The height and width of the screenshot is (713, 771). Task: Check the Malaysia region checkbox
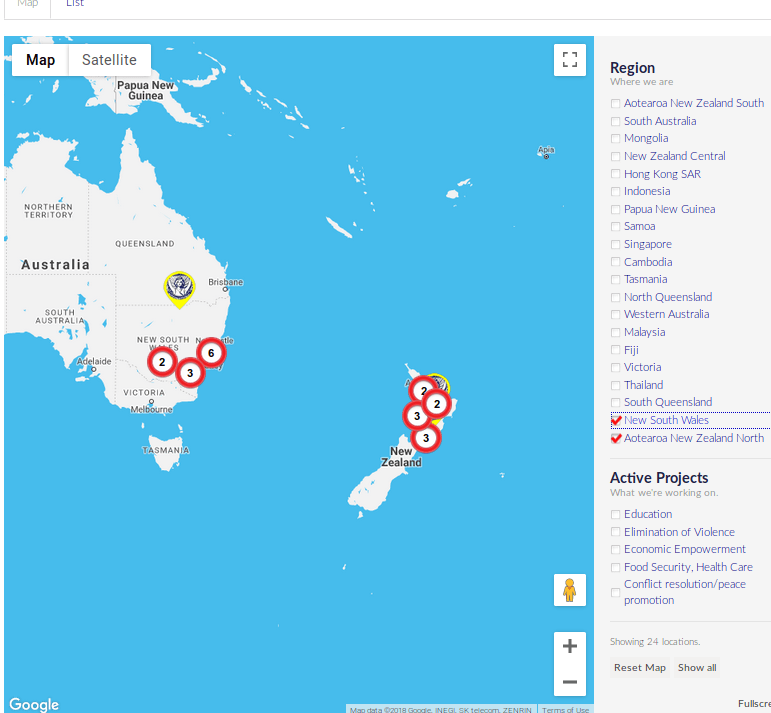615,332
